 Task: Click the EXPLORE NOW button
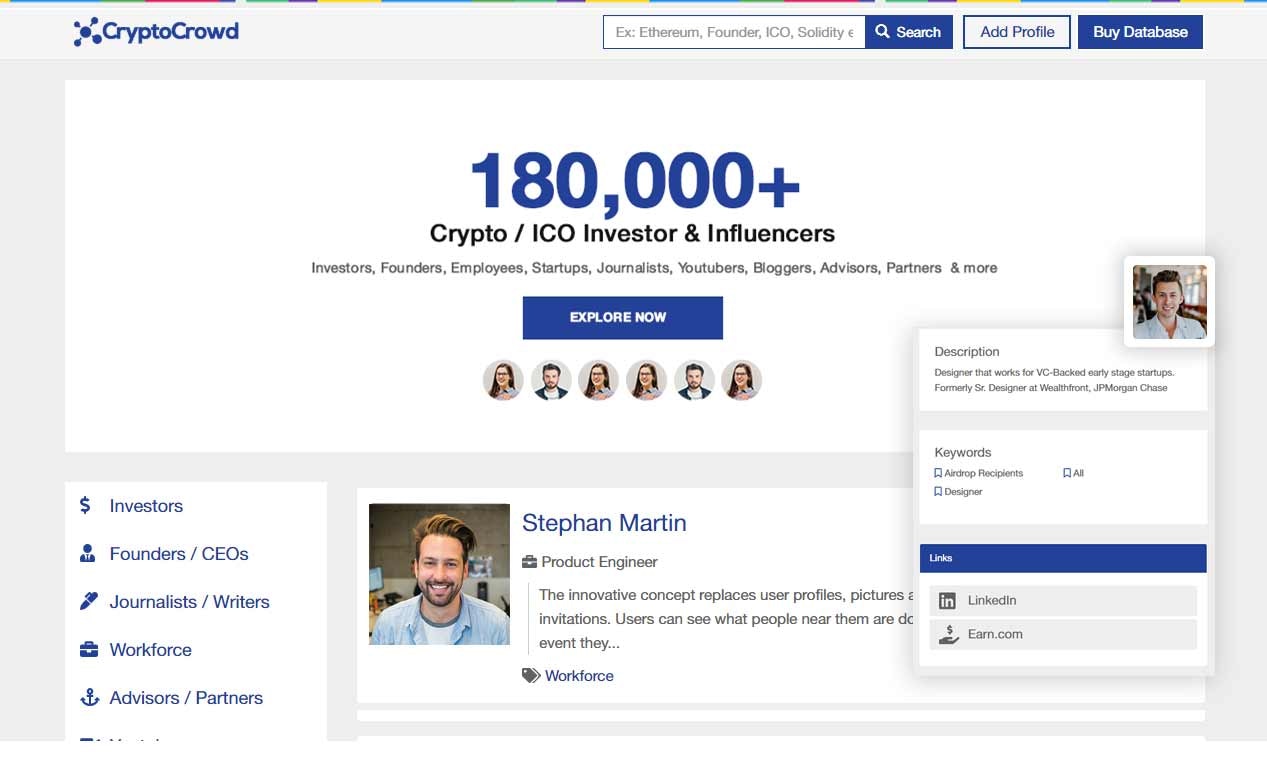tap(622, 317)
